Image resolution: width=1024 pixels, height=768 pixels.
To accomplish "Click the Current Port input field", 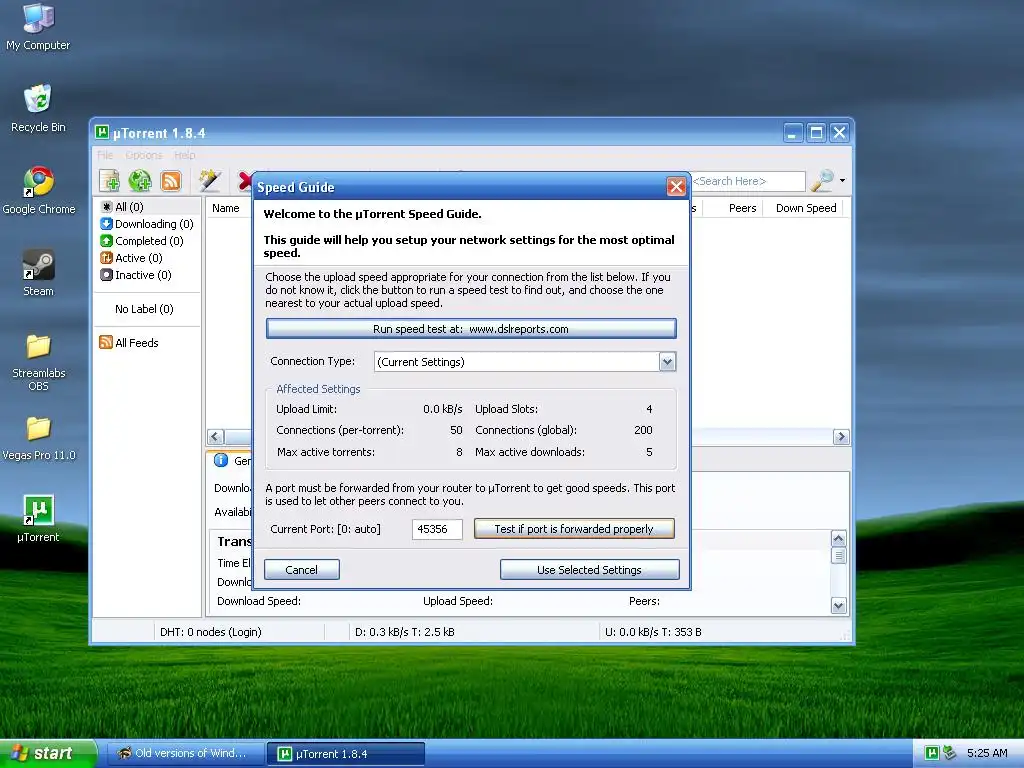I will (437, 529).
